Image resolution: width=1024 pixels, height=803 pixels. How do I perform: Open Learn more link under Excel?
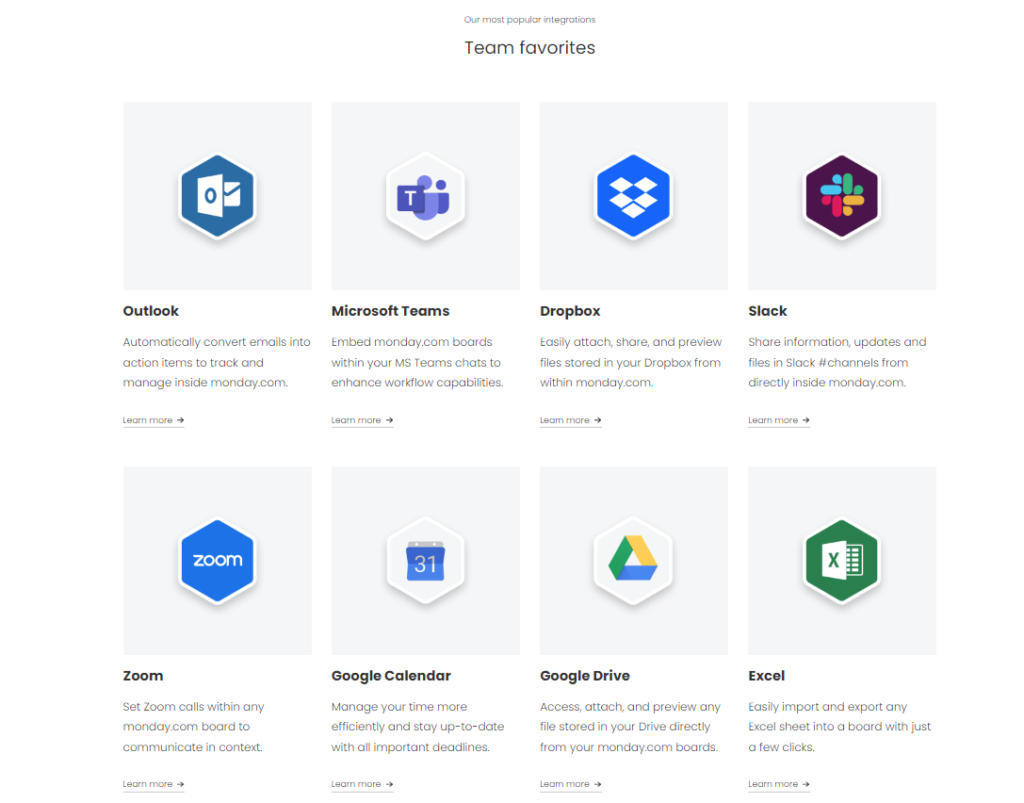click(x=778, y=784)
